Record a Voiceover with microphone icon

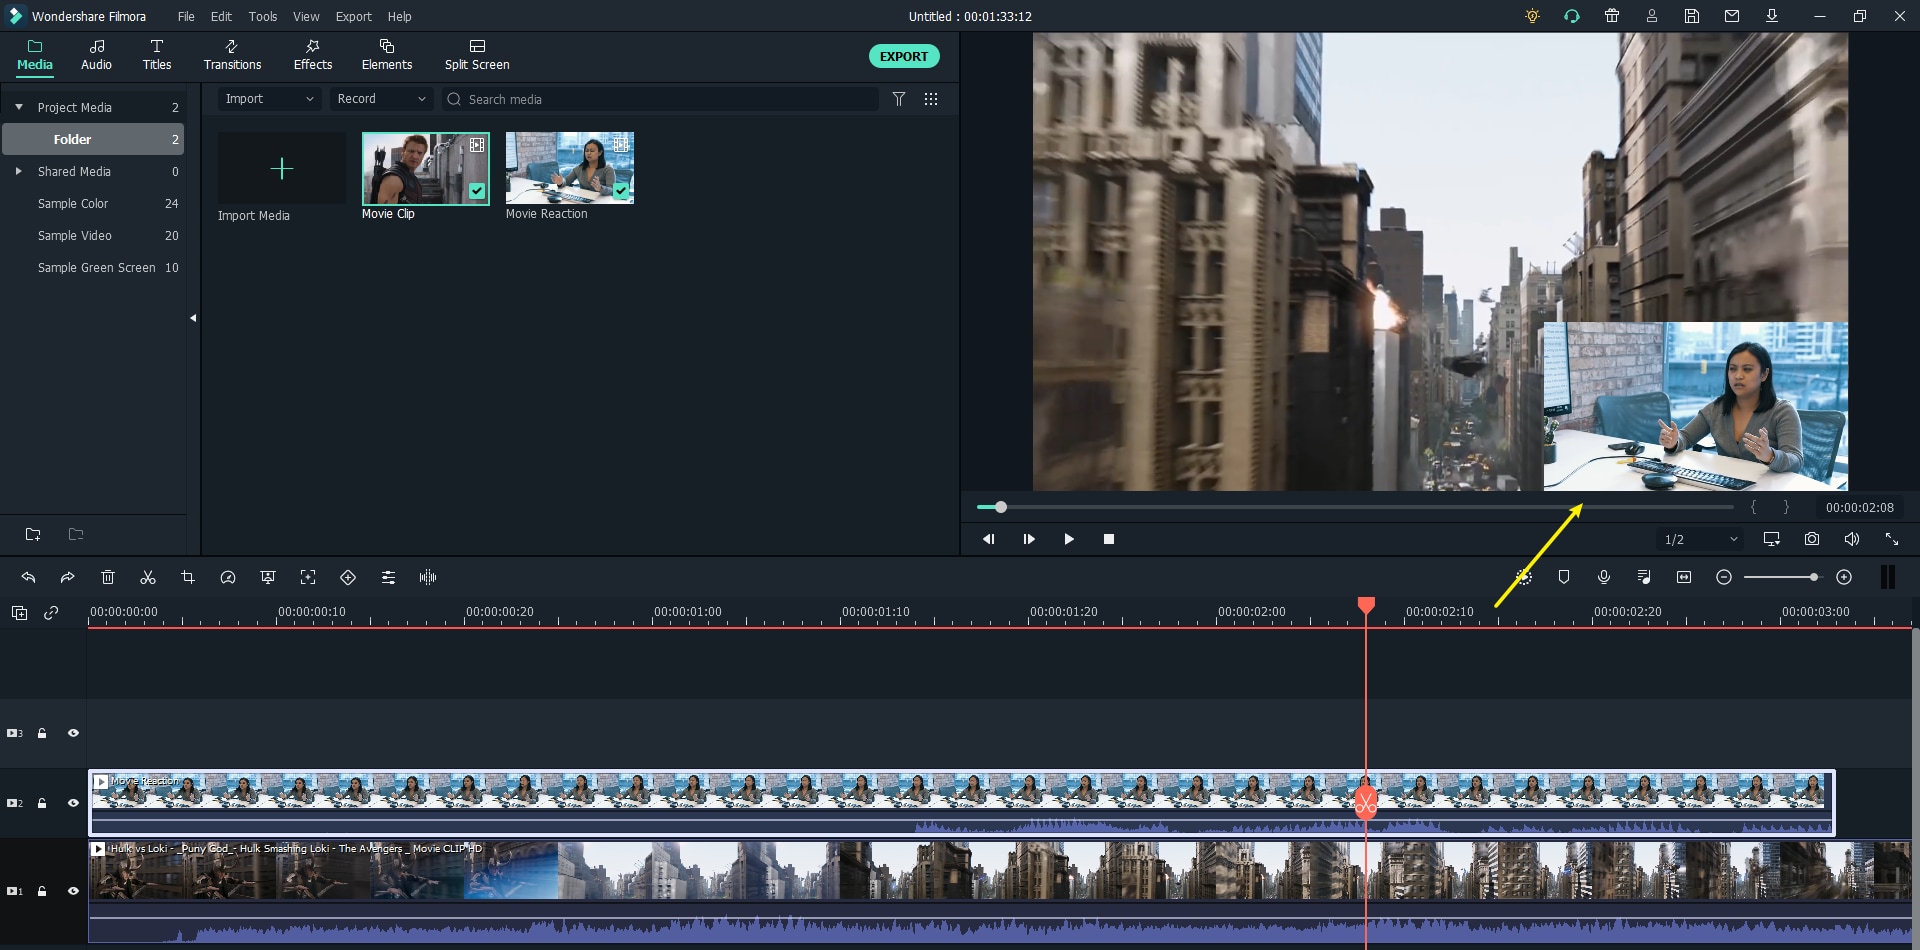[1604, 577]
